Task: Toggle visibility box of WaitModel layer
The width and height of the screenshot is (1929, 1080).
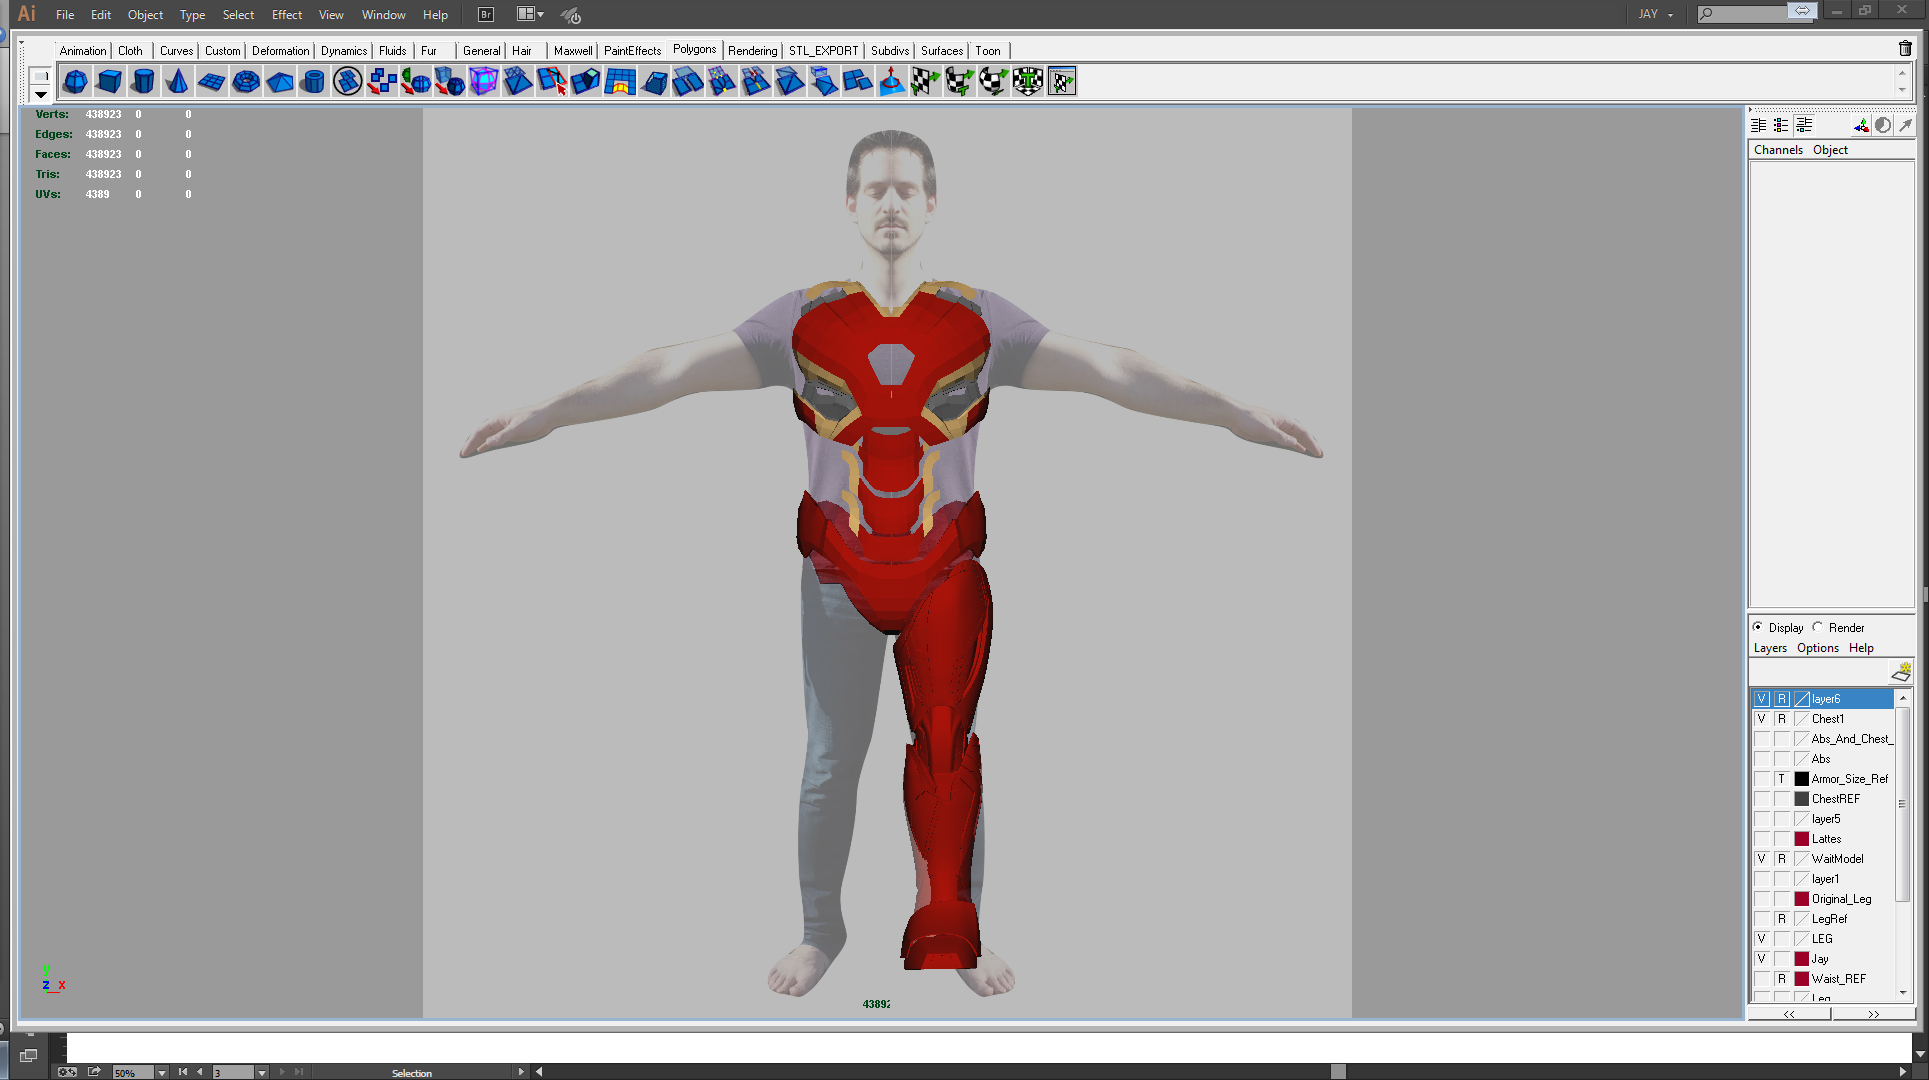Action: pyautogui.click(x=1762, y=859)
